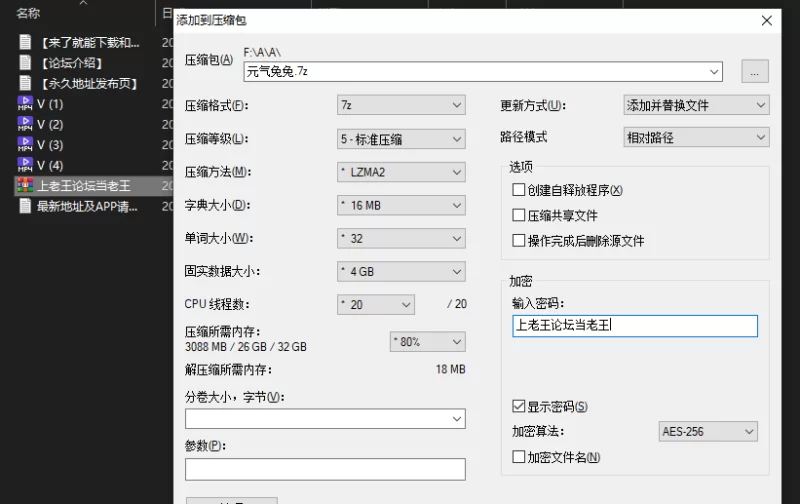Open the 路径模式 dropdown showing 相对路径
Image resolution: width=800 pixels, height=504 pixels.
pyautogui.click(x=696, y=137)
